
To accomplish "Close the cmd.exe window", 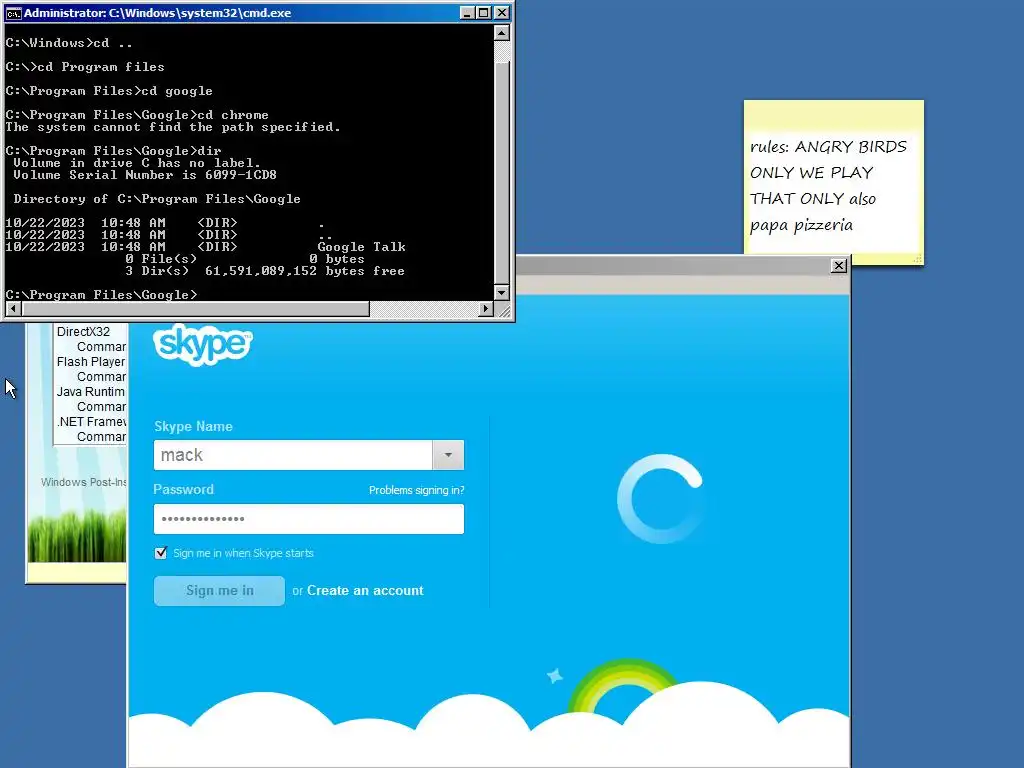I will click(x=502, y=13).
